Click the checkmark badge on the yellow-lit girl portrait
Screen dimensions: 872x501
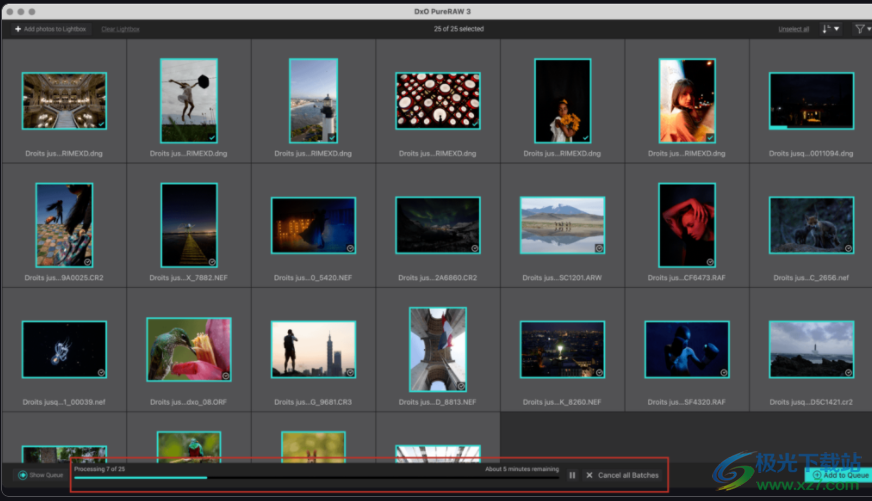[x=710, y=137]
